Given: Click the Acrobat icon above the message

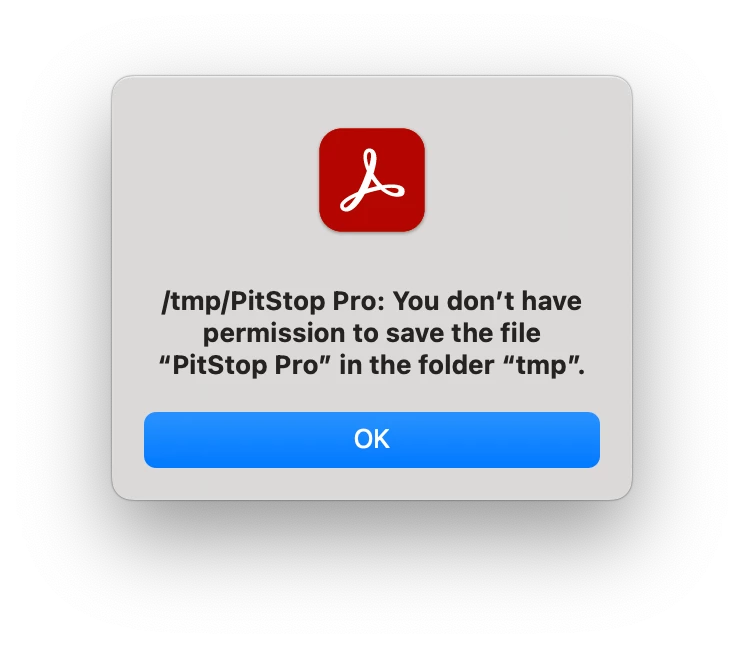Looking at the screenshot, I should 372,180.
